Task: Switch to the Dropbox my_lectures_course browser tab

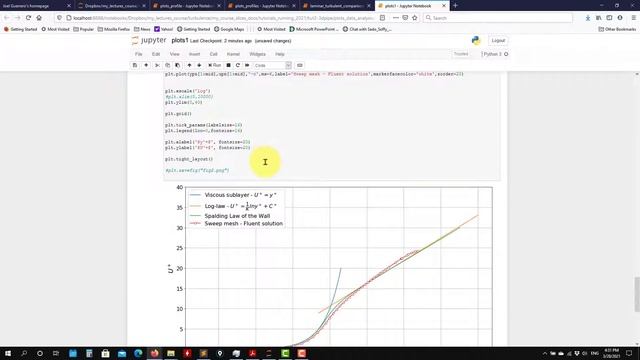Action: tap(111, 6)
